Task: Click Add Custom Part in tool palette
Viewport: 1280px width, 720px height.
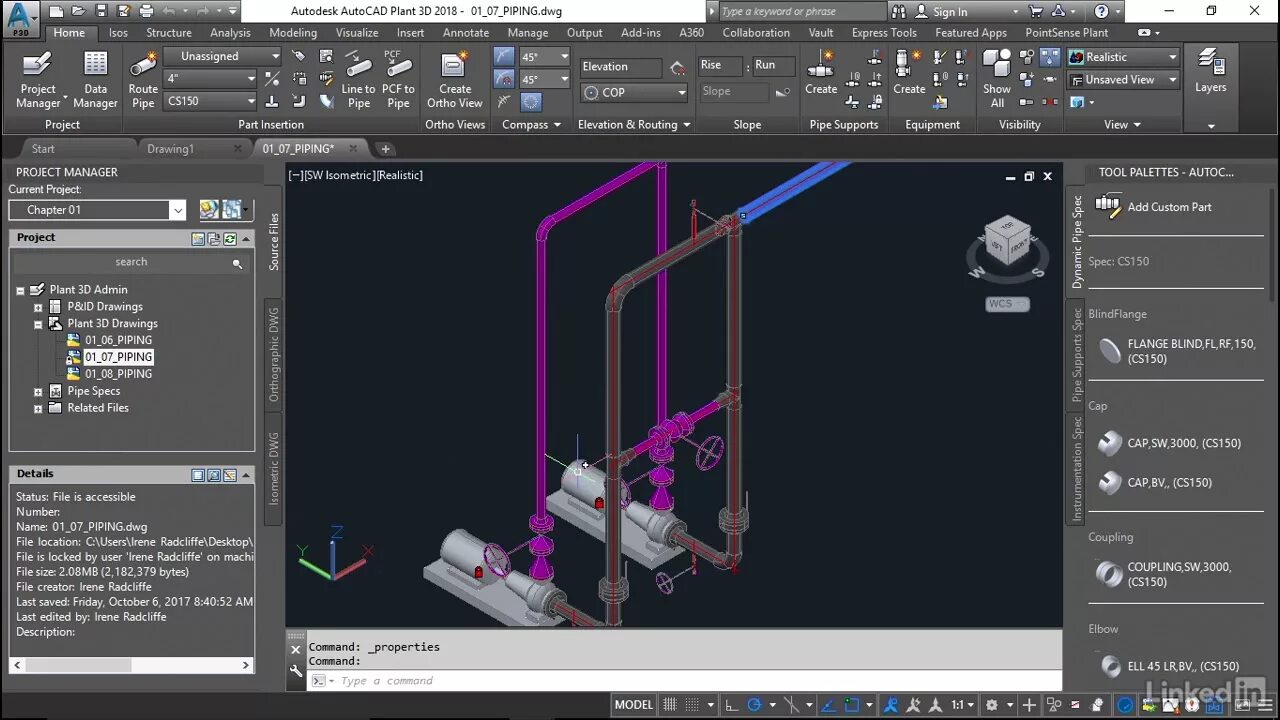Action: 1168,207
